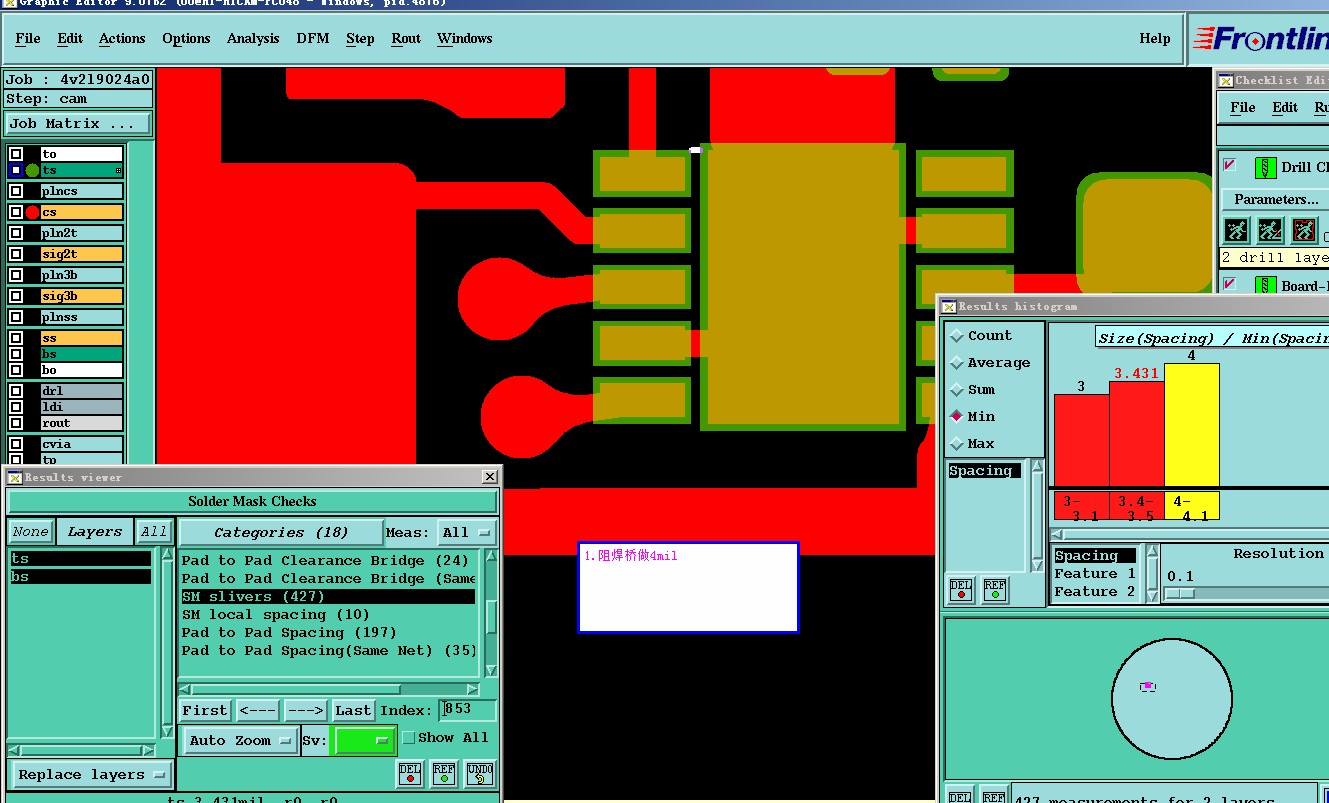This screenshot has height=803, width=1329.
Task: Click the DEL icon in Results histogram
Action: click(x=961, y=590)
